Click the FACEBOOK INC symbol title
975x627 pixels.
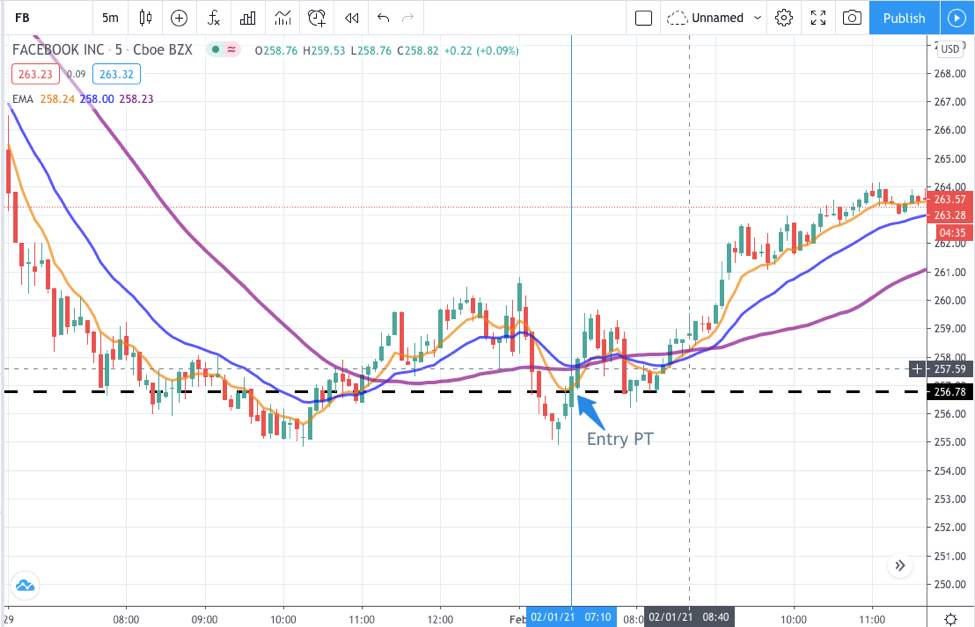coord(58,50)
